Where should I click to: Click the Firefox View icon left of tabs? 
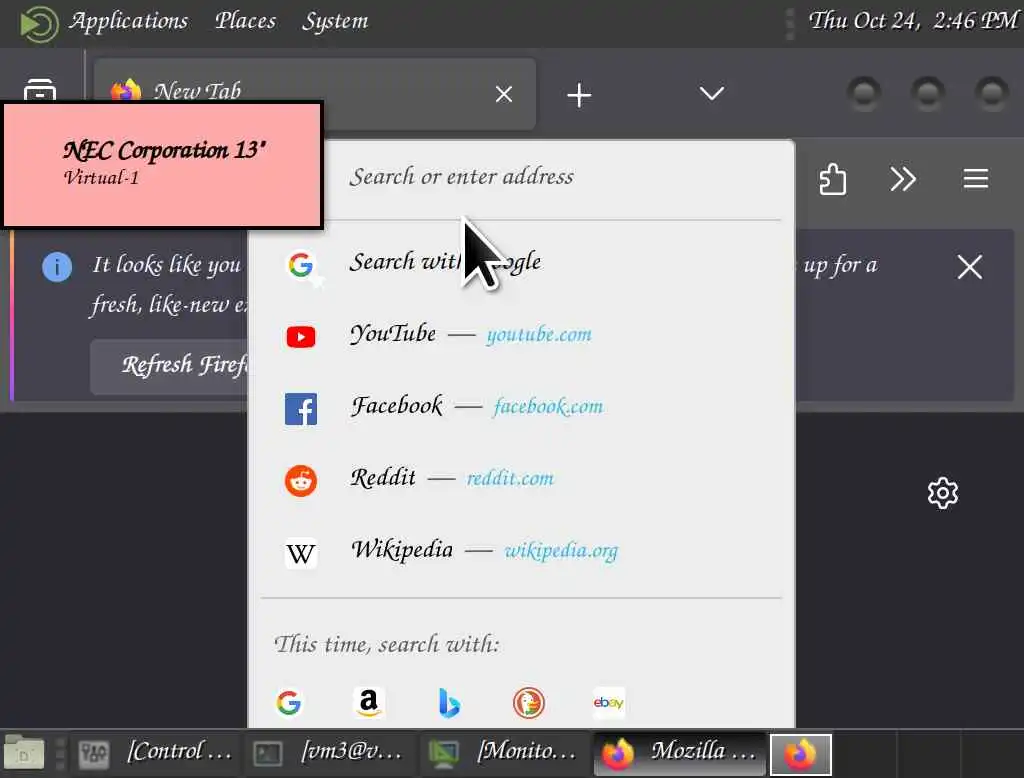tap(40, 90)
